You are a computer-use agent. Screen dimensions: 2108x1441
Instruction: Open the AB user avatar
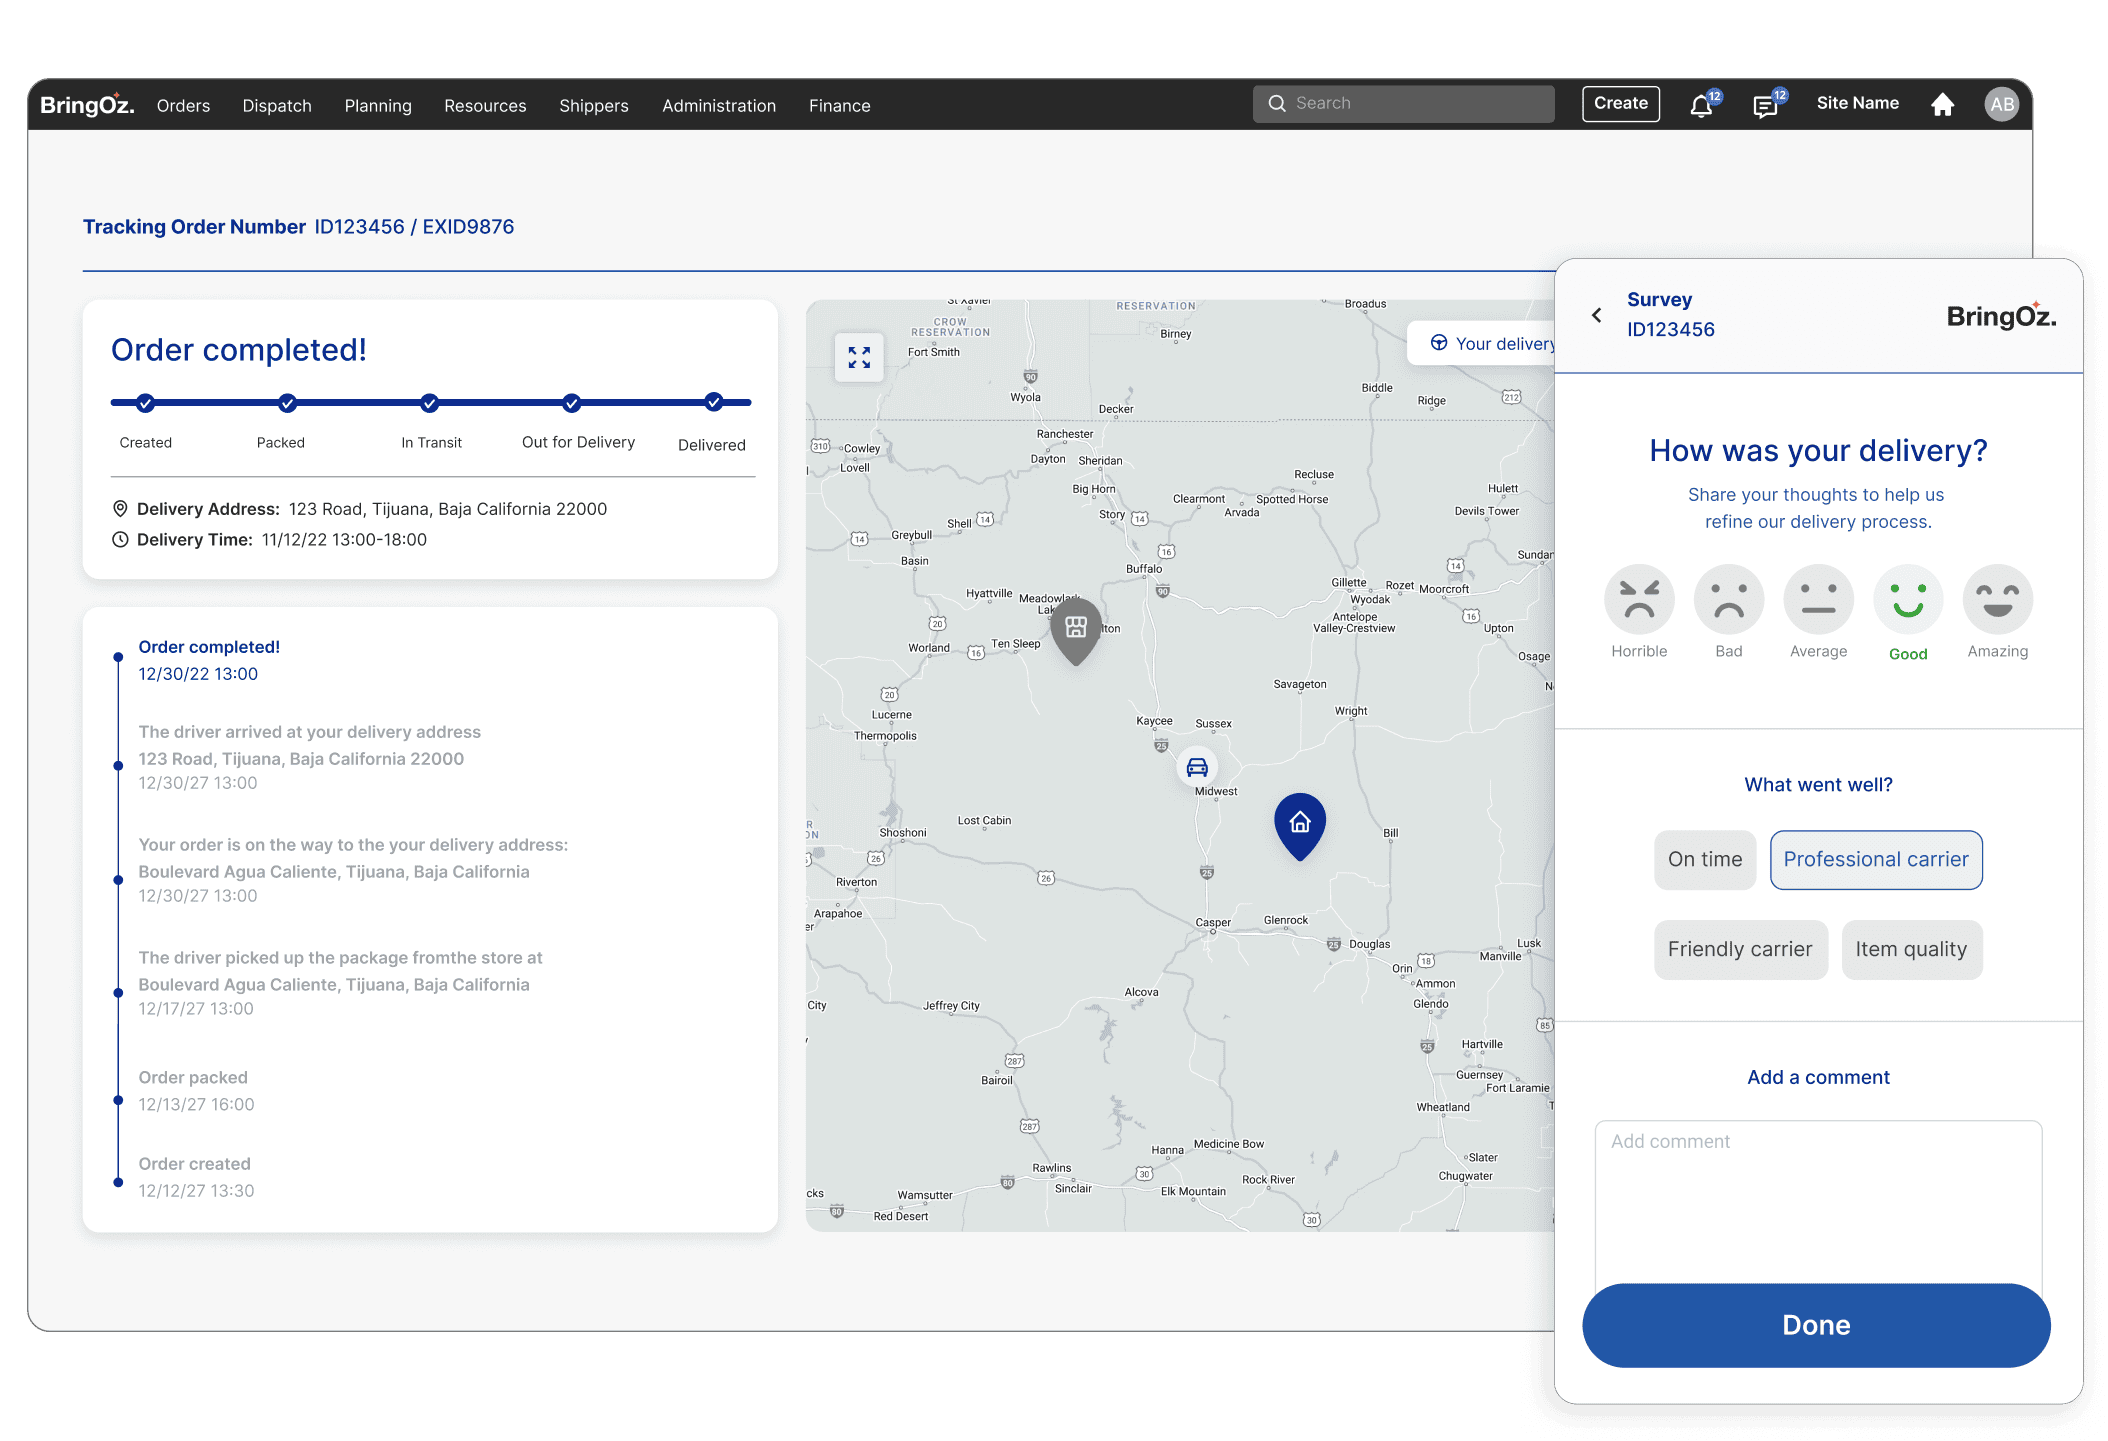pyautogui.click(x=2001, y=104)
